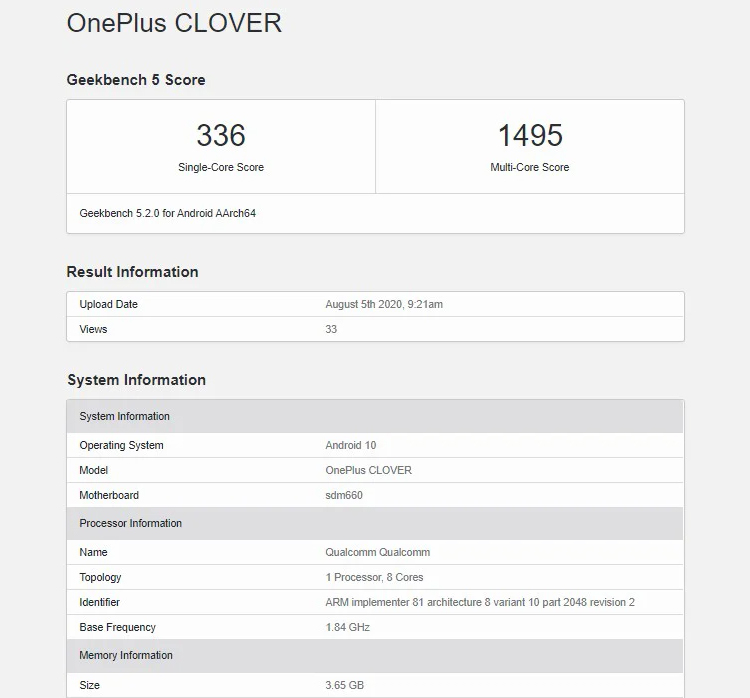
Task: Click the multi-core score value 1495
Action: 530,135
